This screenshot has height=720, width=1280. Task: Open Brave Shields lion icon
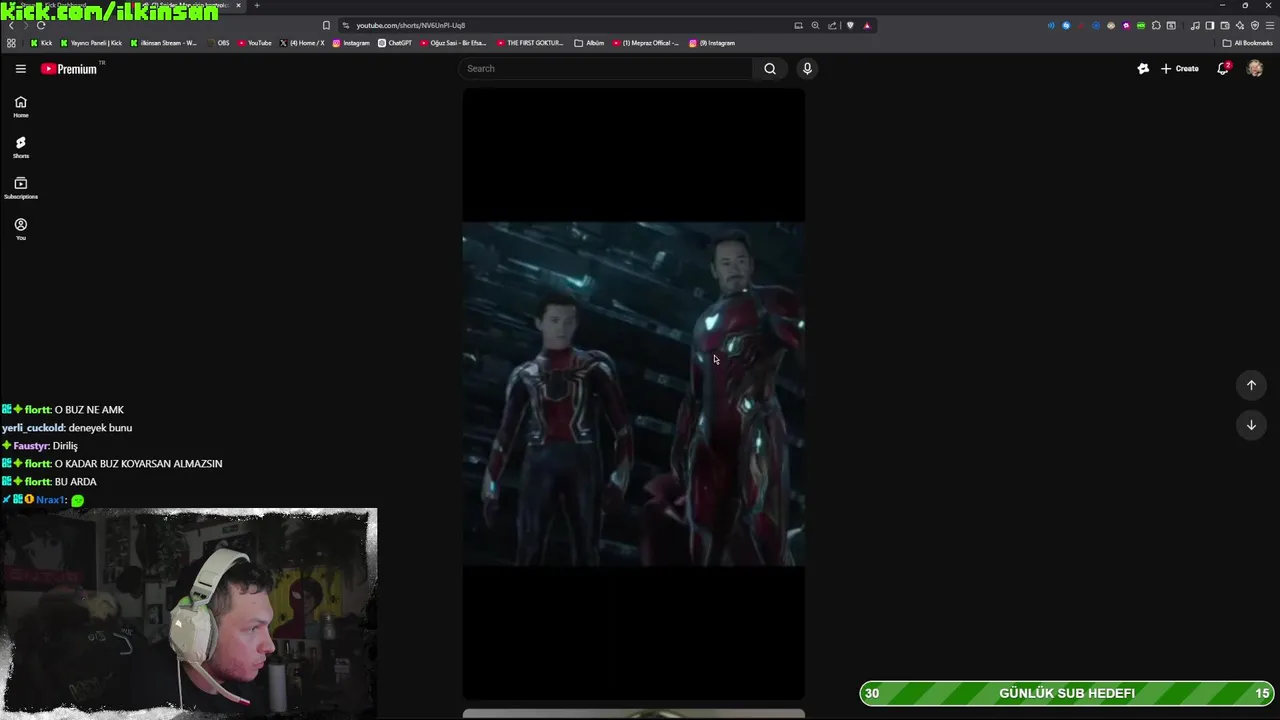coord(851,25)
